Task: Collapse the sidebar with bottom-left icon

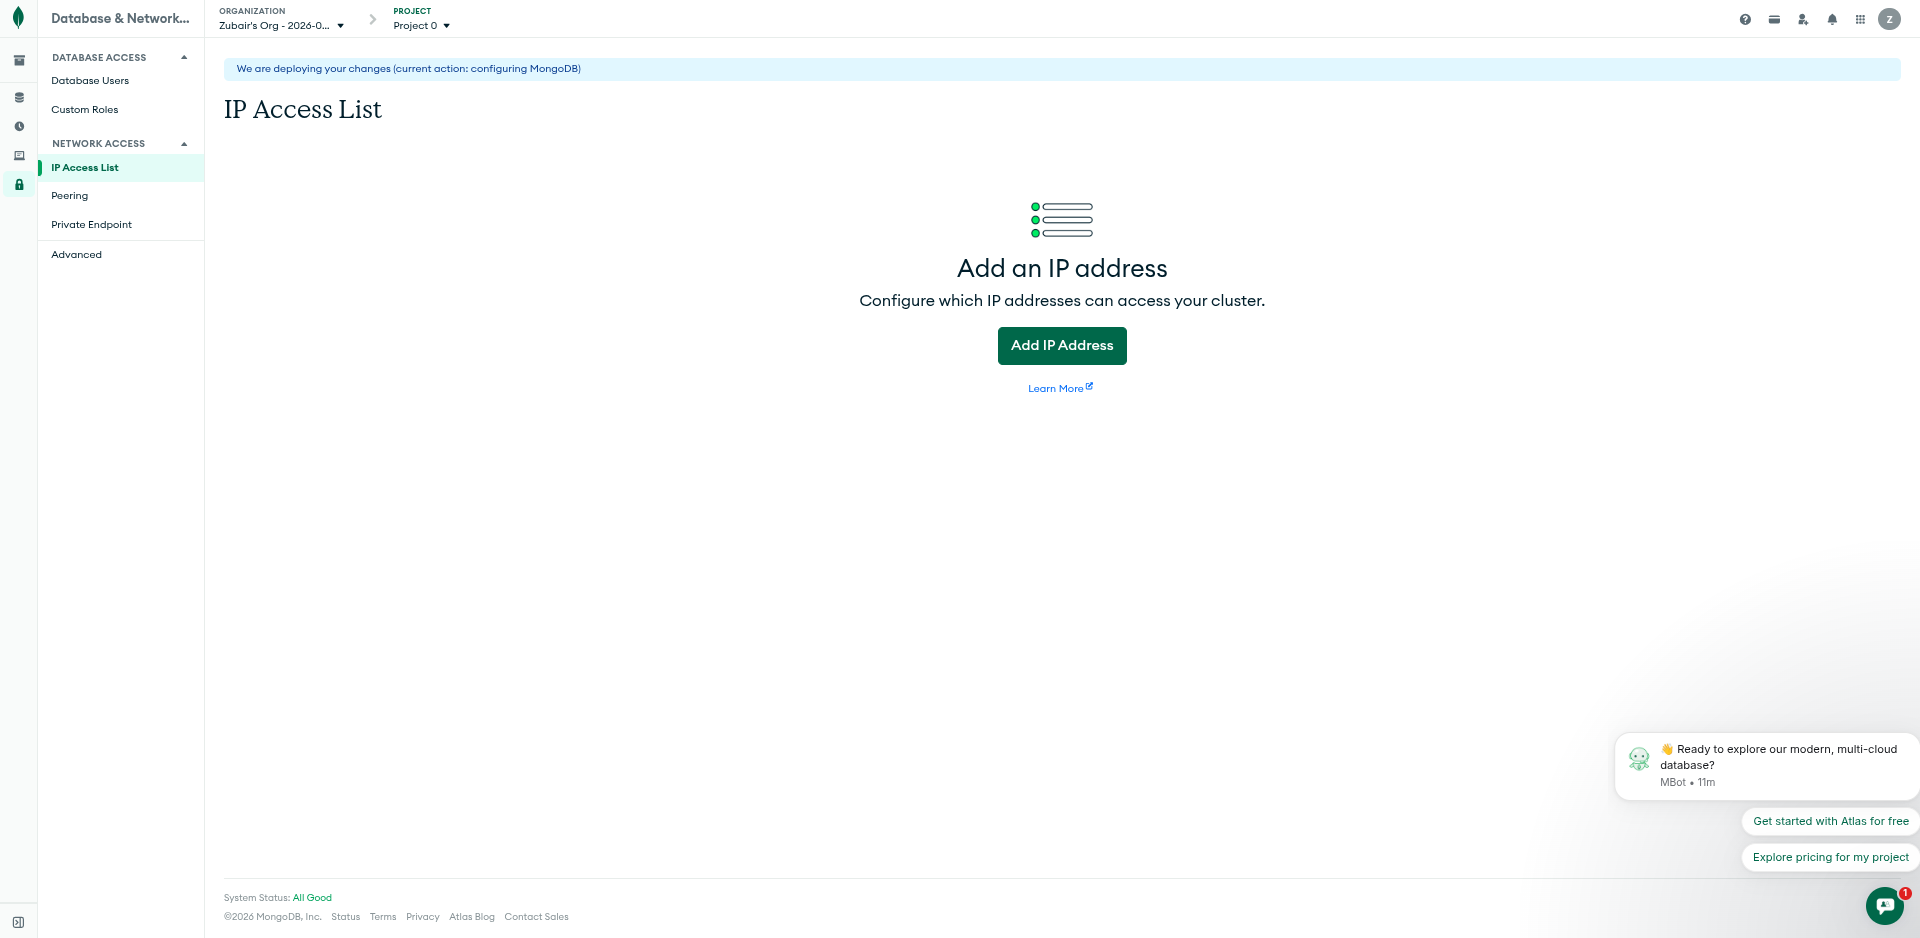Action: 18,922
